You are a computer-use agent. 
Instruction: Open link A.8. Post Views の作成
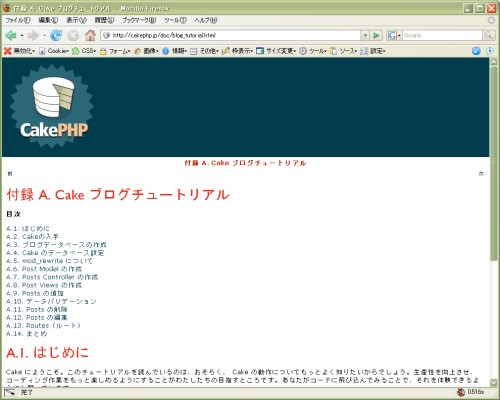(x=44, y=285)
